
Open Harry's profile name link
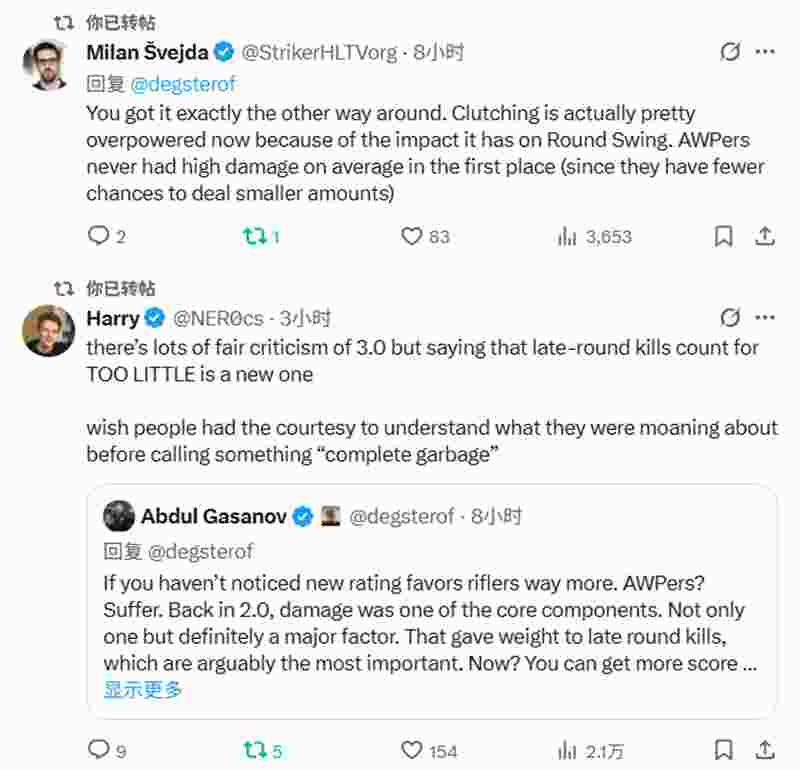point(113,318)
